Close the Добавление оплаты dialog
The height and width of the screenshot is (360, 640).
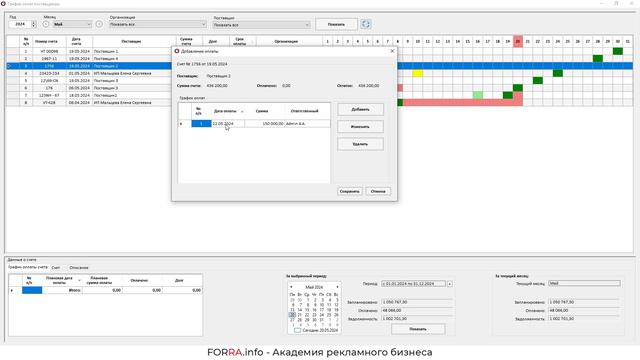(x=392, y=51)
